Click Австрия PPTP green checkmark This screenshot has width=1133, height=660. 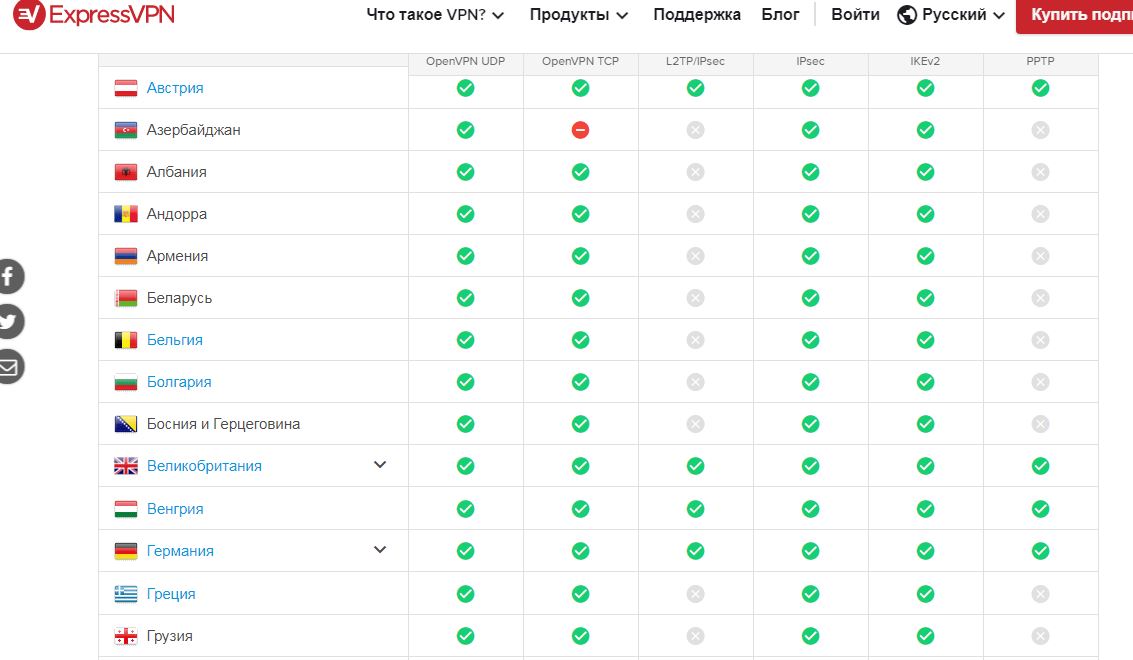(x=1040, y=88)
